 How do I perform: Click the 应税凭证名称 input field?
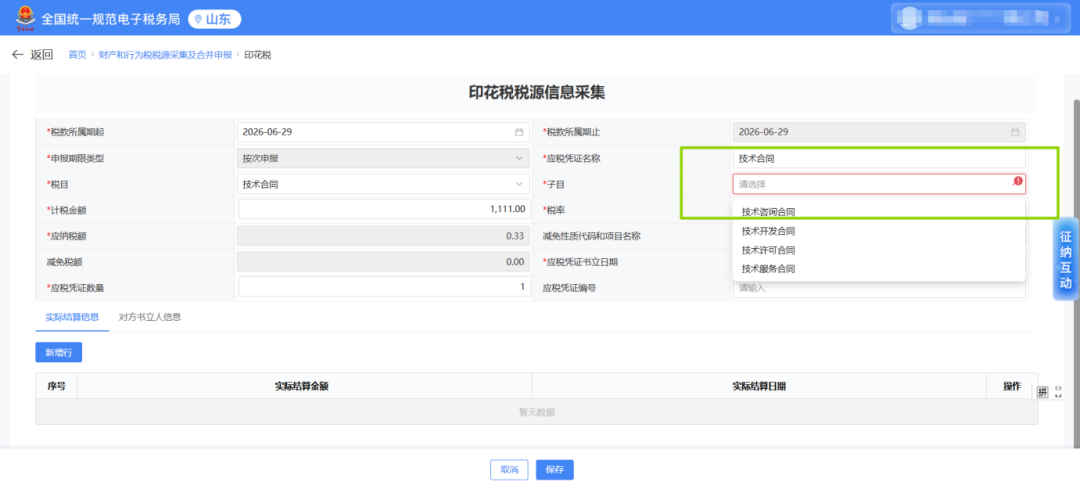(x=879, y=158)
